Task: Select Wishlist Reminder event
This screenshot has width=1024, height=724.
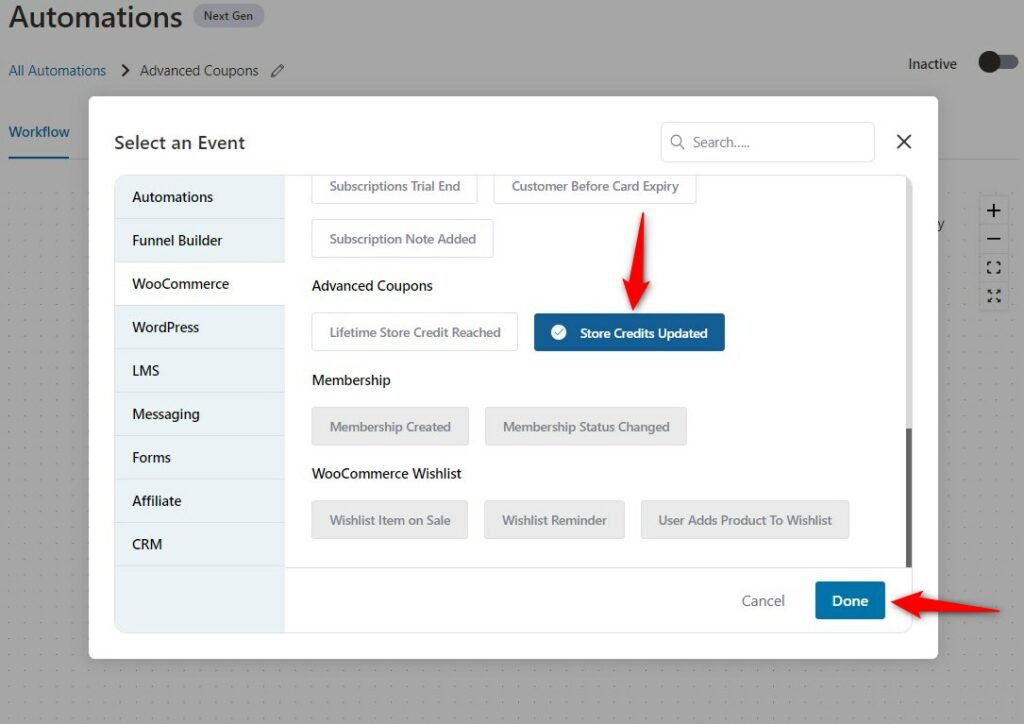Action: click(x=554, y=520)
